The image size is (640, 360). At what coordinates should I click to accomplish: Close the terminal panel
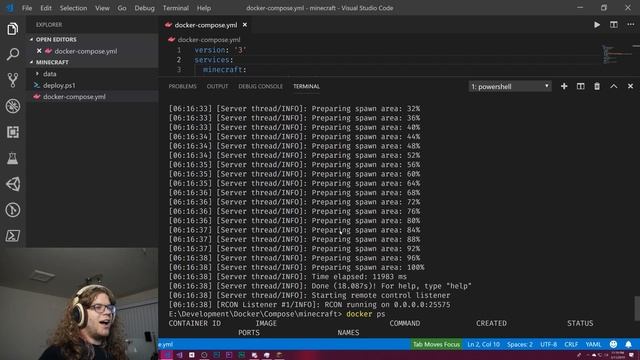pyautogui.click(x=630, y=86)
